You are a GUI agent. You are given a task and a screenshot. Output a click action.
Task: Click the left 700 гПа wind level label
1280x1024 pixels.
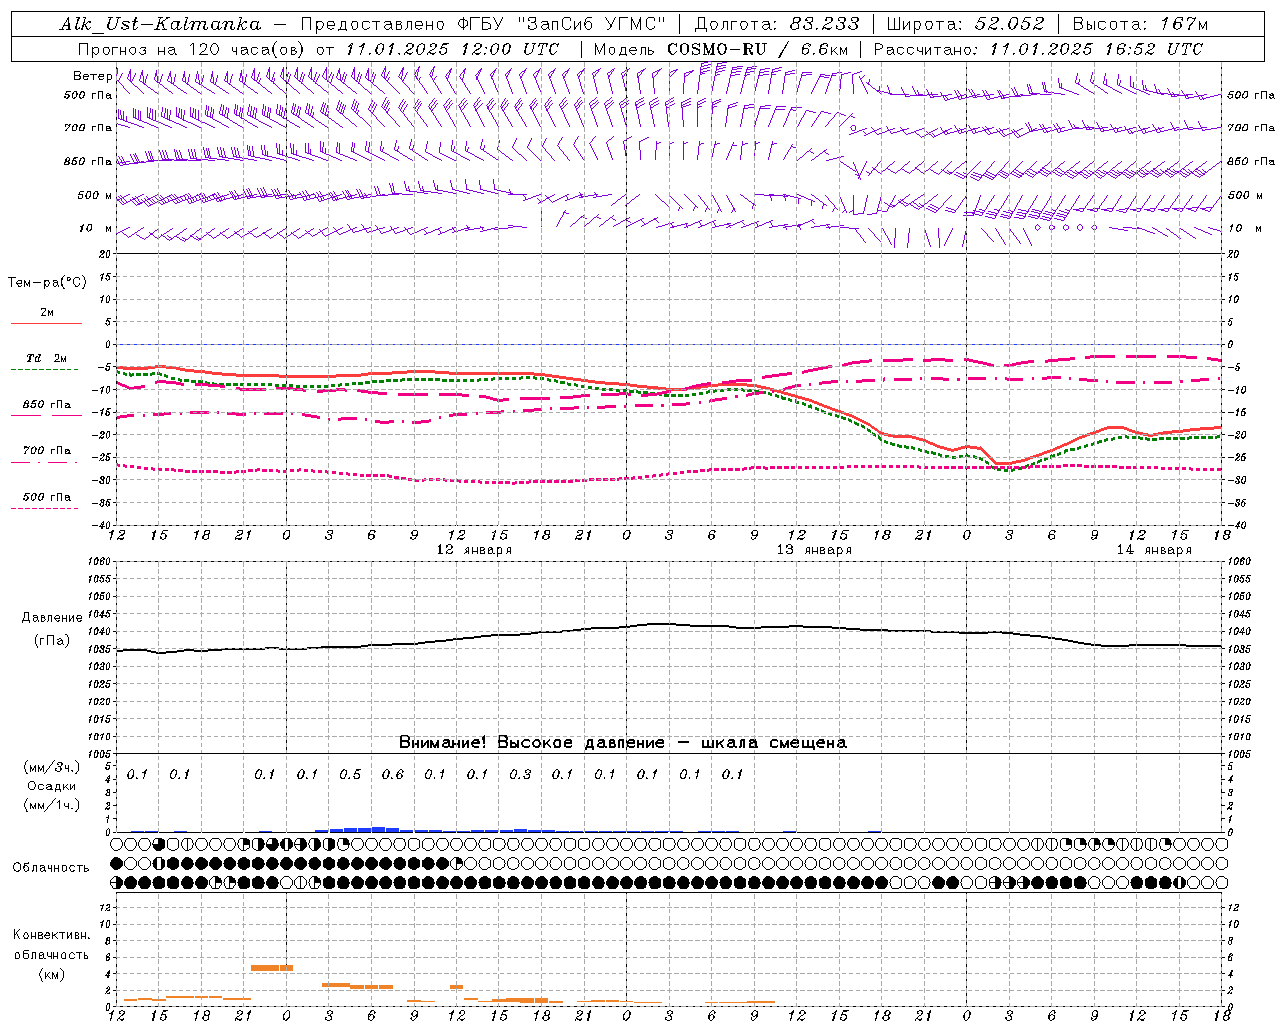(x=88, y=128)
